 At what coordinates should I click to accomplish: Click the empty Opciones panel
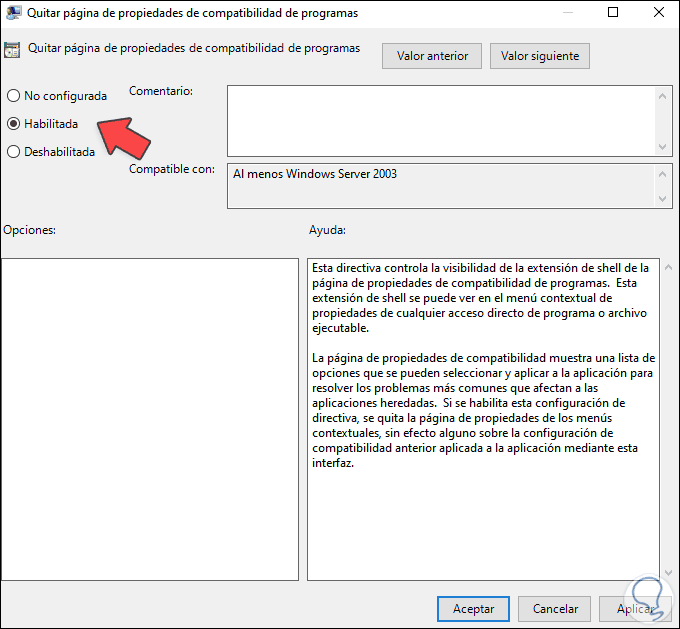(x=150, y=419)
